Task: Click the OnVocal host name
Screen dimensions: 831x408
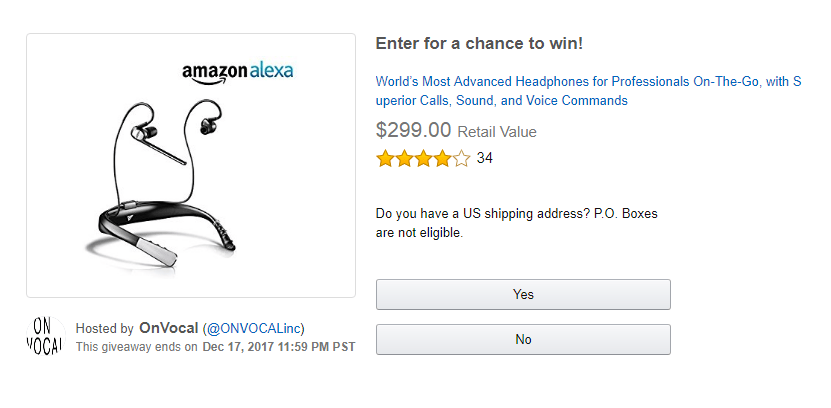Action: [x=168, y=328]
